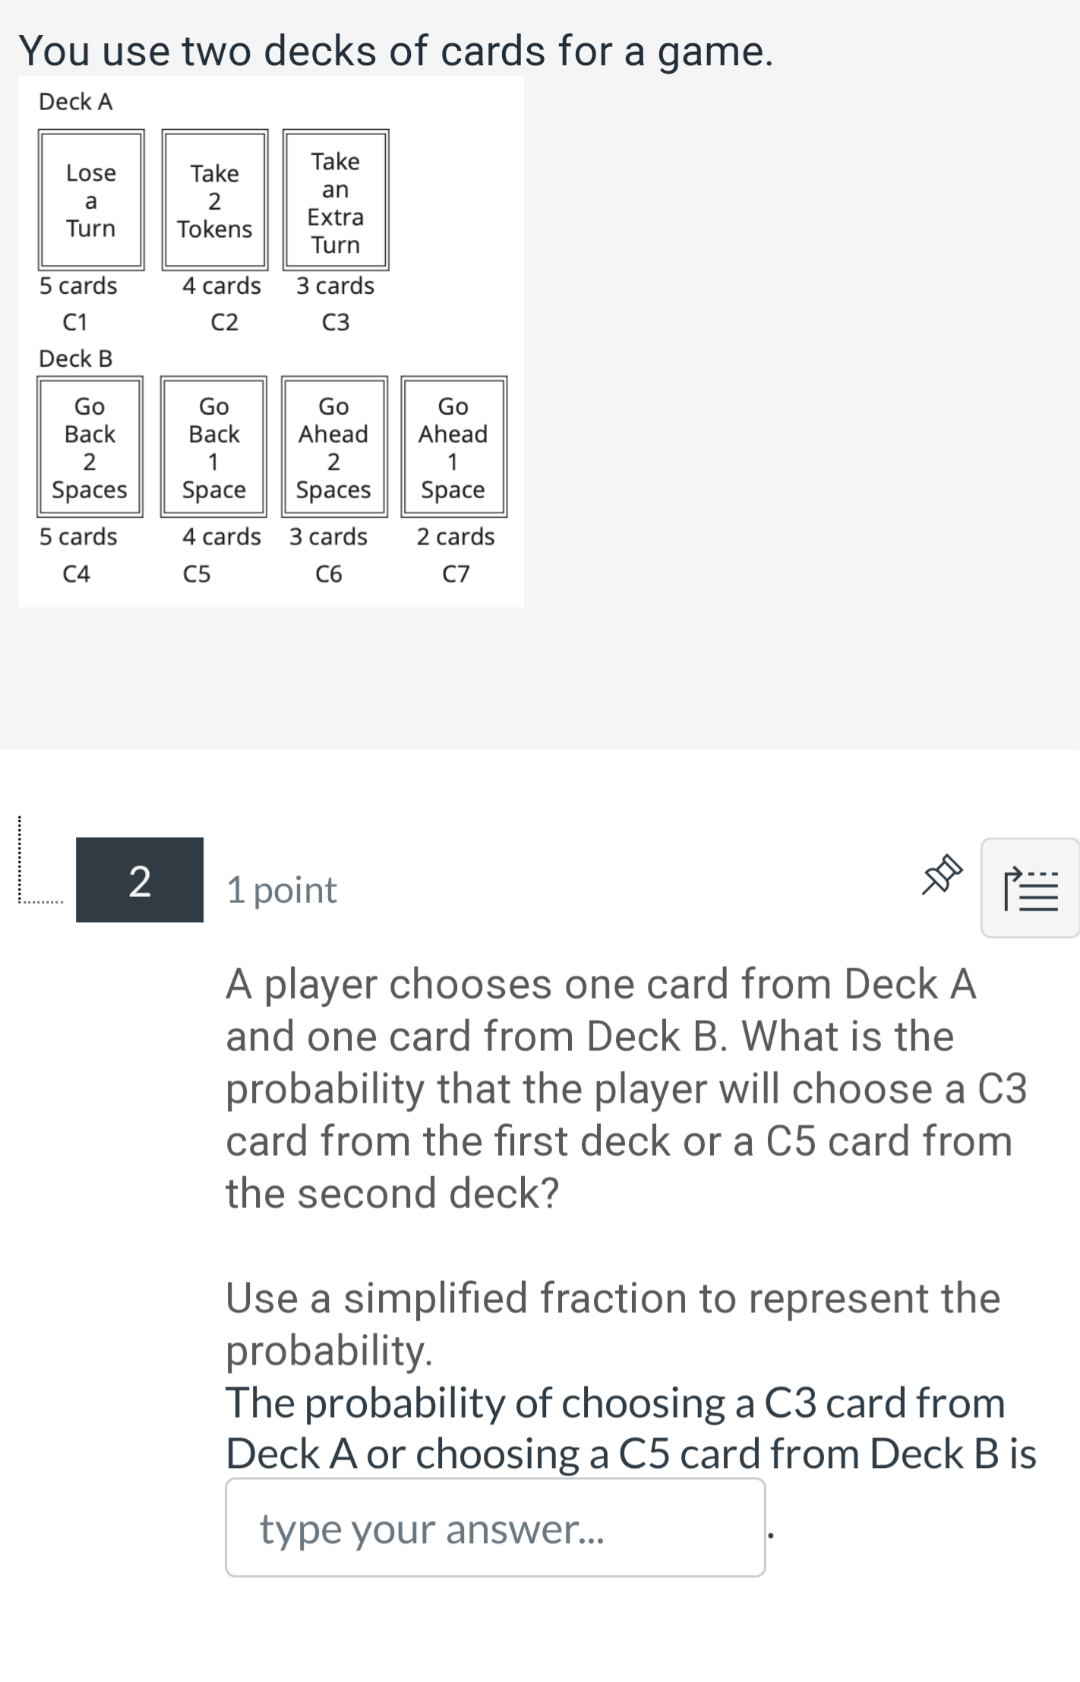Select the outline list icon on the right
This screenshot has width=1080, height=1682.
pos(1030,886)
